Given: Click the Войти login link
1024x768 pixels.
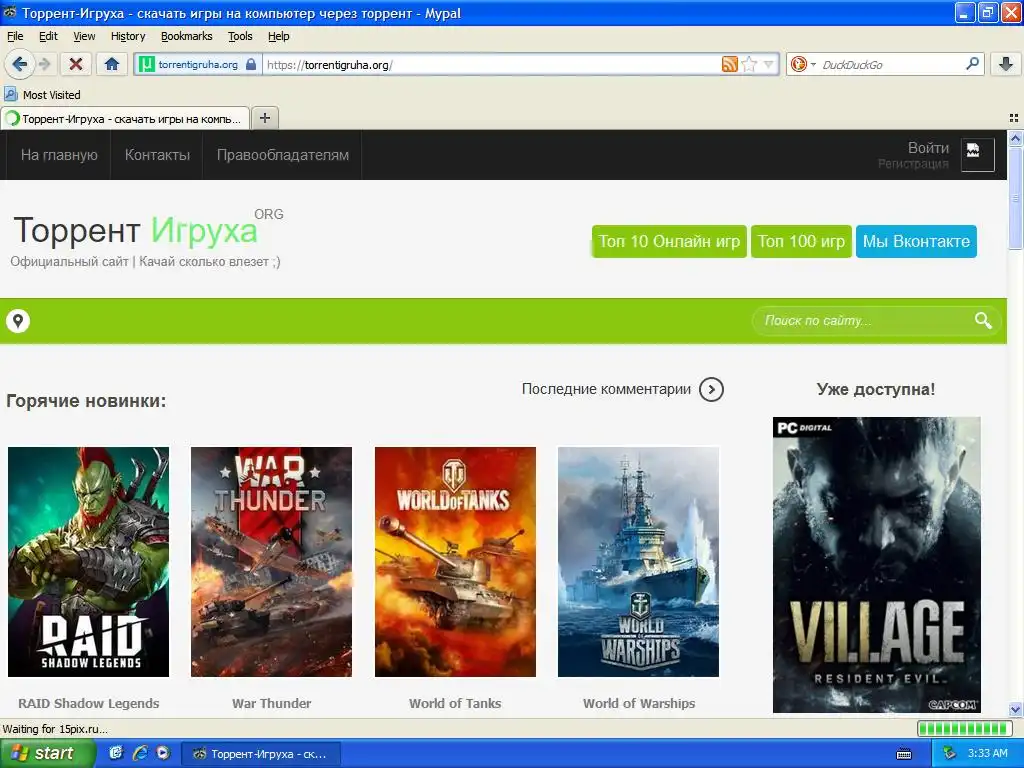Looking at the screenshot, I should click(x=928, y=148).
